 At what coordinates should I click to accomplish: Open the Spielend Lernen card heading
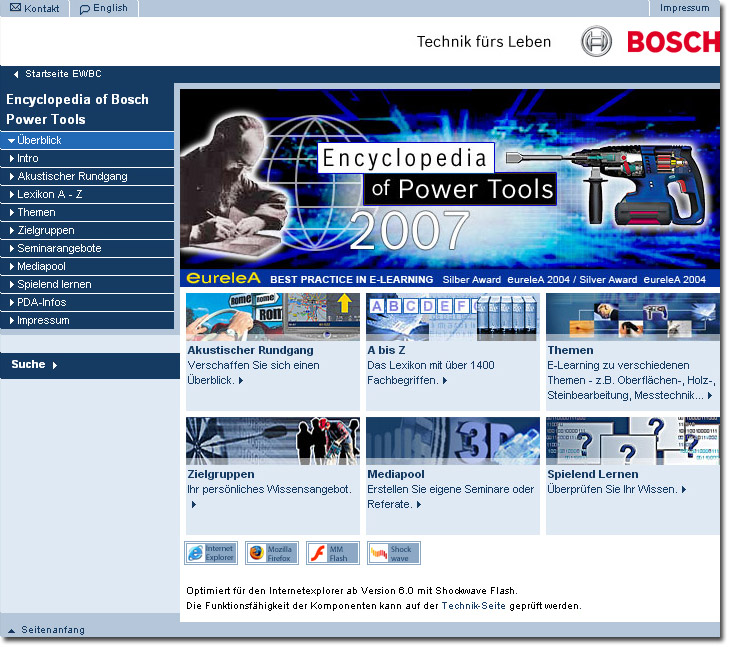tap(592, 475)
